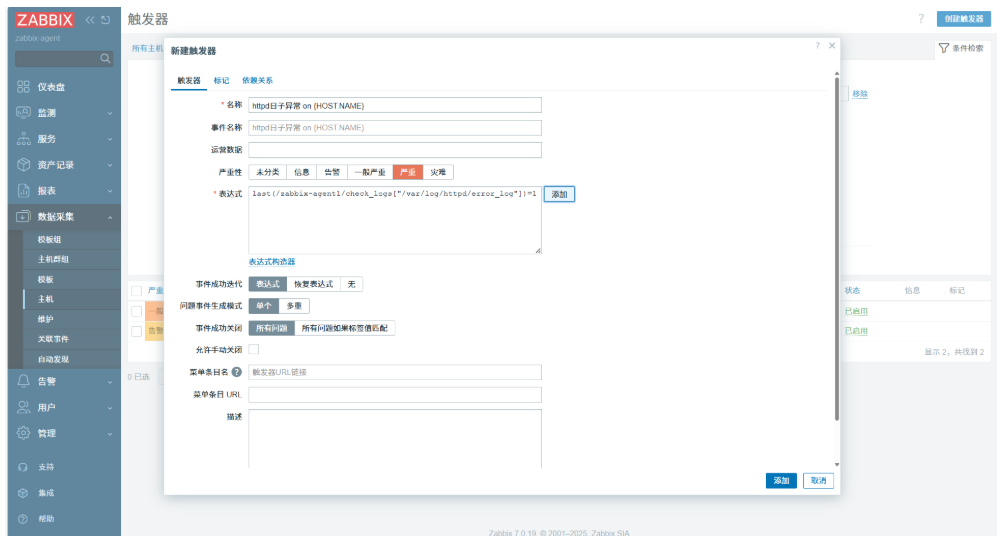This screenshot has height=536, width=997.
Task: Close the 新建触发器 dialog with X
Action: [832, 46]
